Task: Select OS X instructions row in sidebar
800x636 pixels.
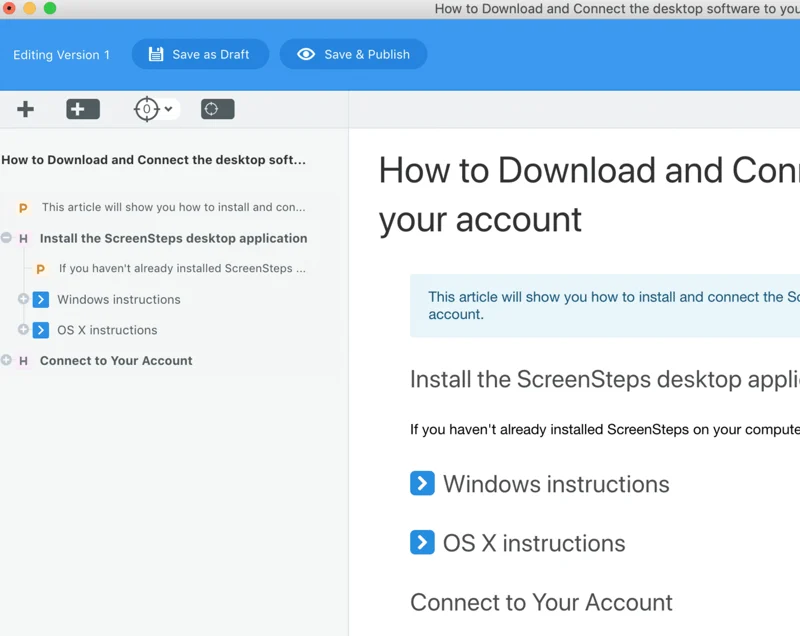Action: (107, 330)
